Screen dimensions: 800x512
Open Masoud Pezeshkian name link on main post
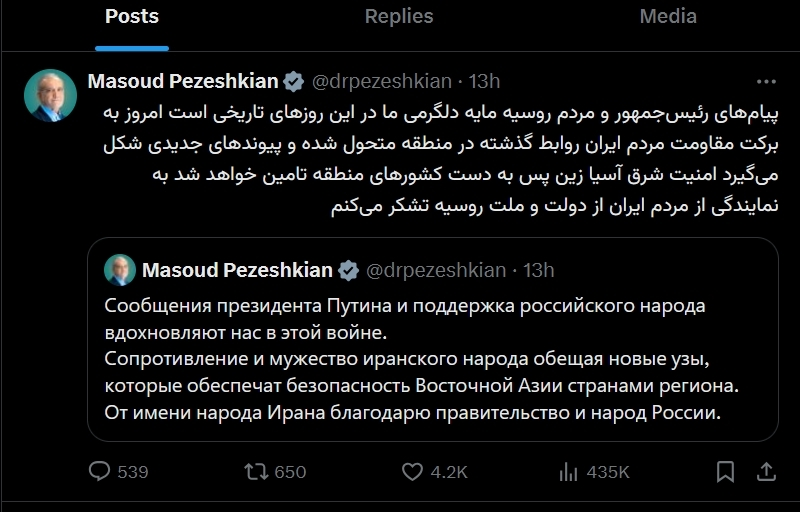(x=183, y=81)
